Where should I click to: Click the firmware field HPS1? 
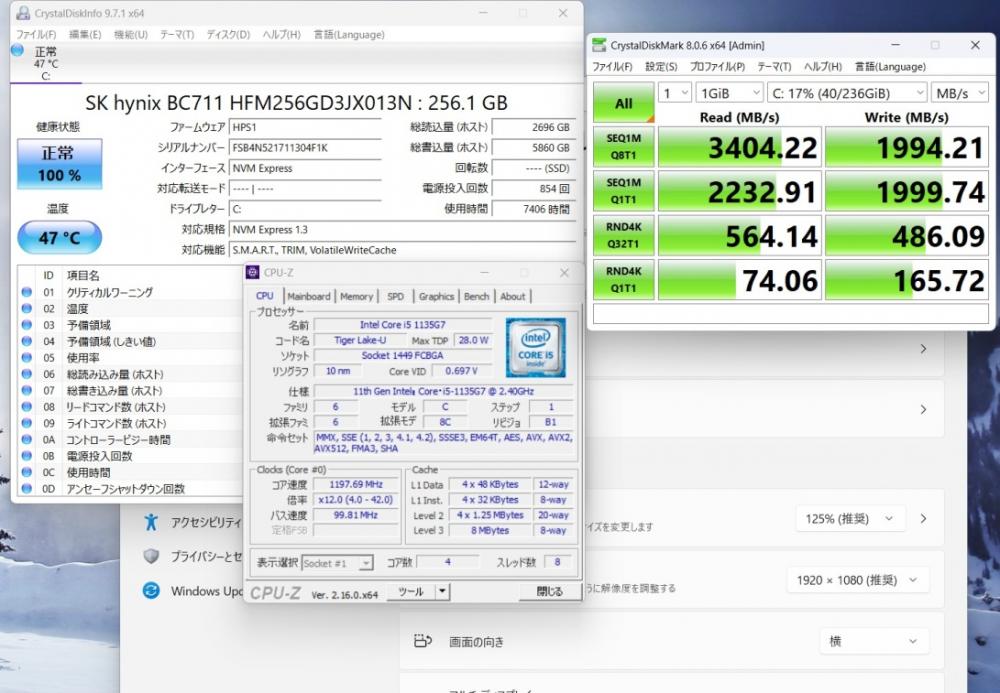pos(305,127)
